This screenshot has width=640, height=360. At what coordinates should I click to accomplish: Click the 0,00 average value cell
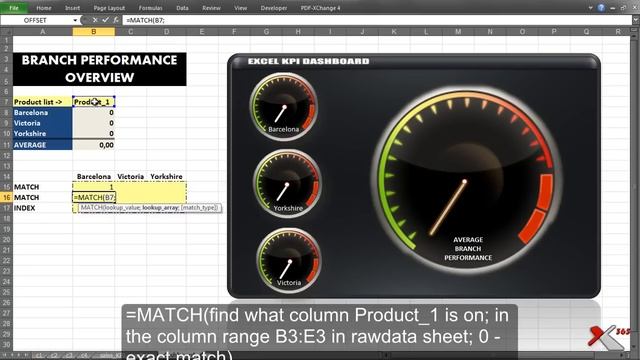click(93, 144)
